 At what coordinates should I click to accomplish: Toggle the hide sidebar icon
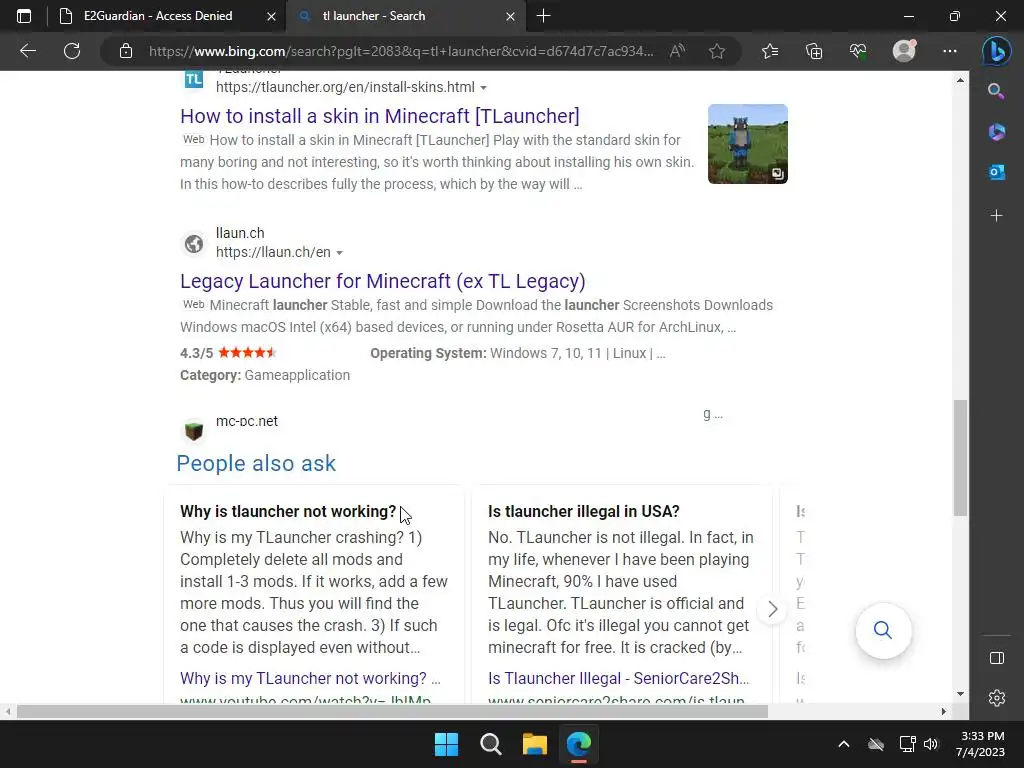tap(997, 658)
